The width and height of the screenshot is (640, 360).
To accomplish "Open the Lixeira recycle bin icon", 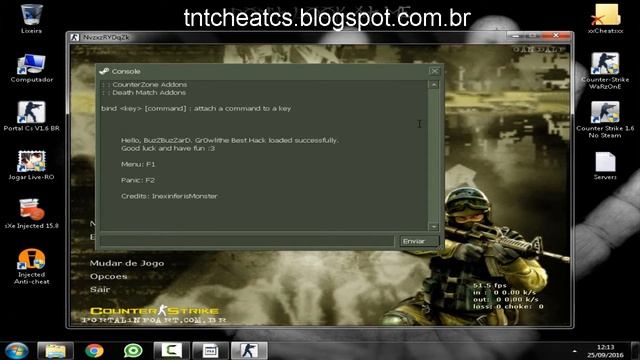I will coord(31,19).
